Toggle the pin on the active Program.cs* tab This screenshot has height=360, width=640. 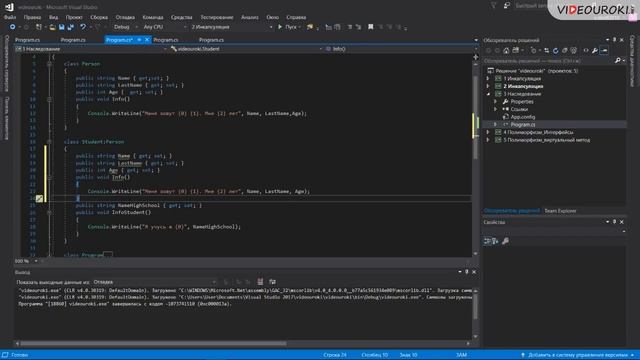[x=139, y=40]
